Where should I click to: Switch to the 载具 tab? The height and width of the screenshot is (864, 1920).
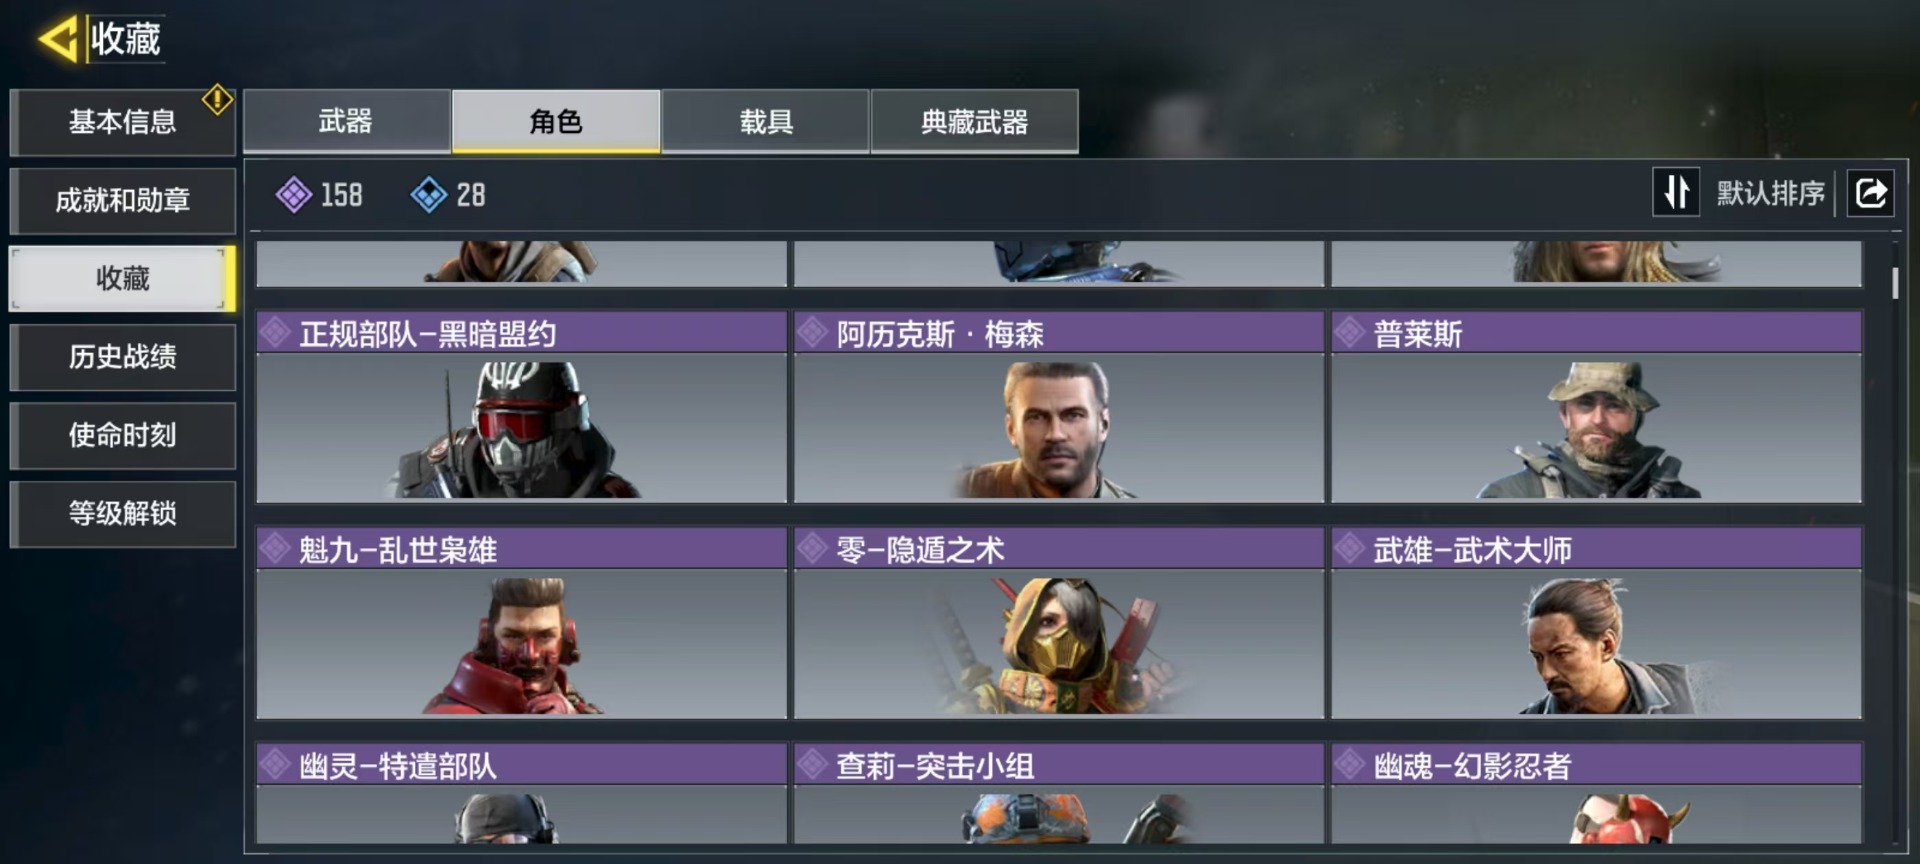[766, 121]
